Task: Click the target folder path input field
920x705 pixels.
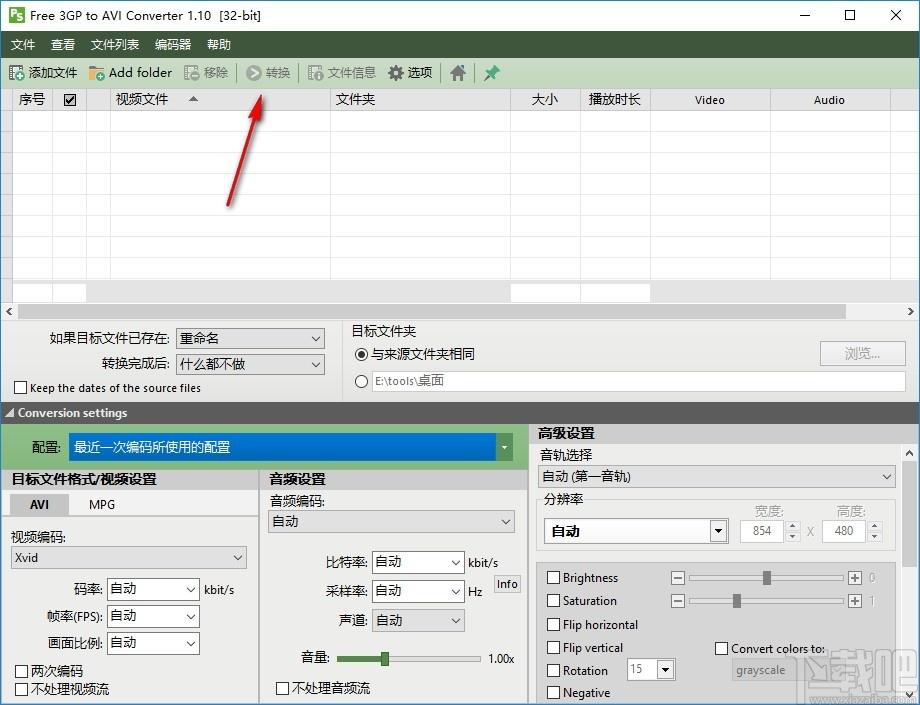Action: 638,382
